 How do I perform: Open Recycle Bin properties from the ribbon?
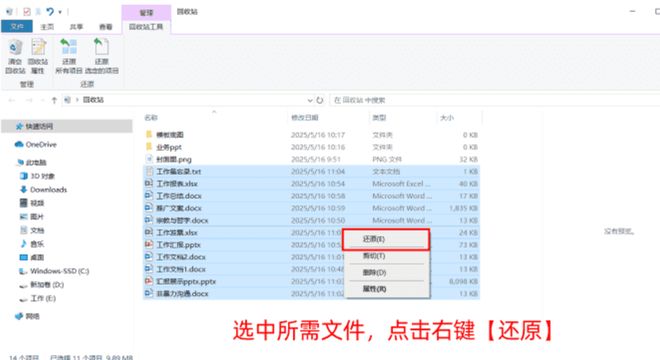point(38,48)
